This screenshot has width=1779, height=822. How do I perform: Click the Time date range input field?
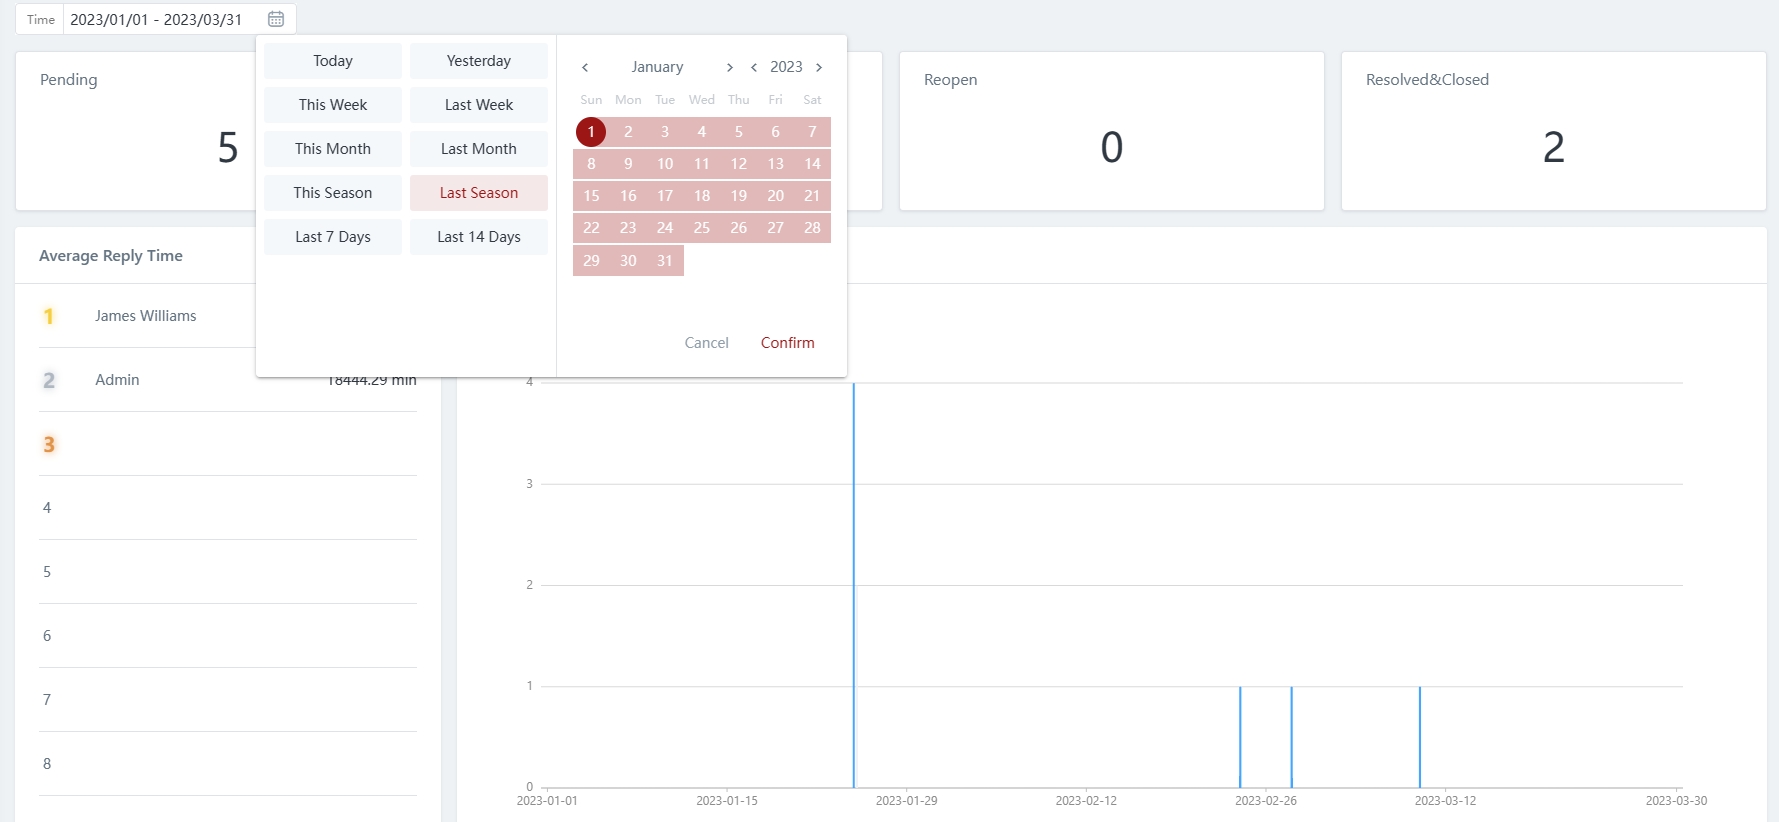(160, 19)
